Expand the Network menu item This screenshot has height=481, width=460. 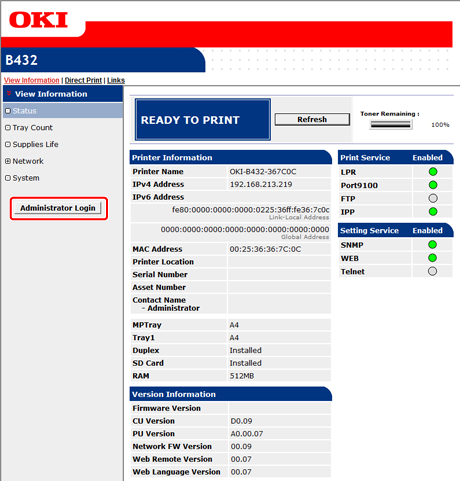[x=24, y=161]
